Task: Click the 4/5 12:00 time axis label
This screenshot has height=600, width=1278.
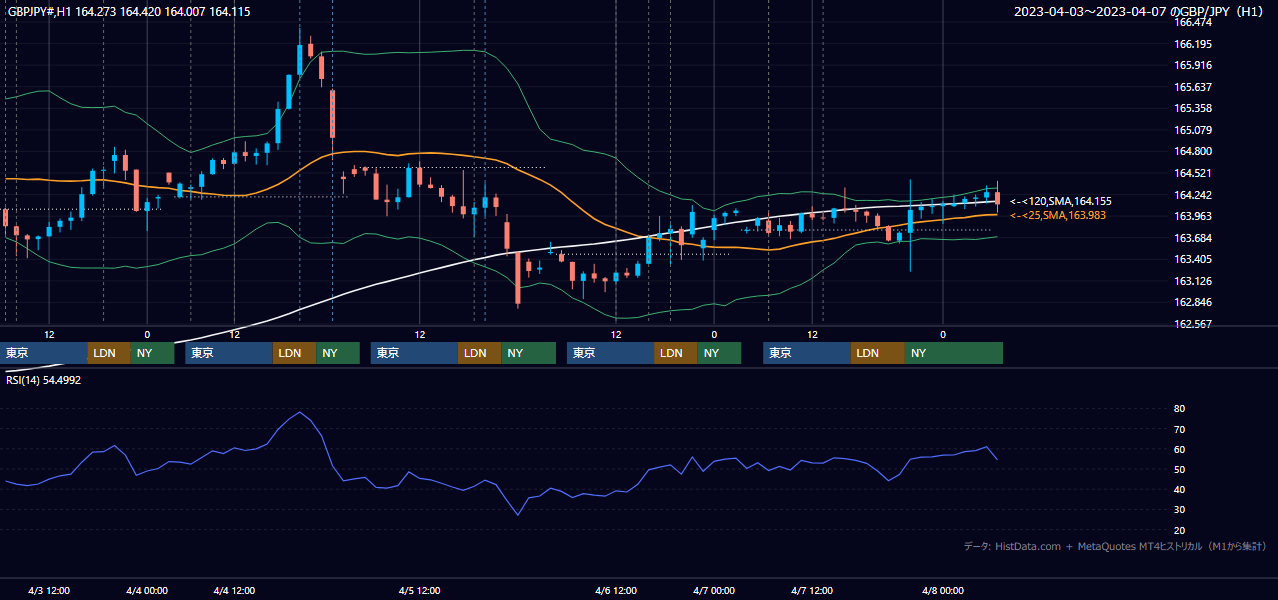Action: click(x=420, y=591)
